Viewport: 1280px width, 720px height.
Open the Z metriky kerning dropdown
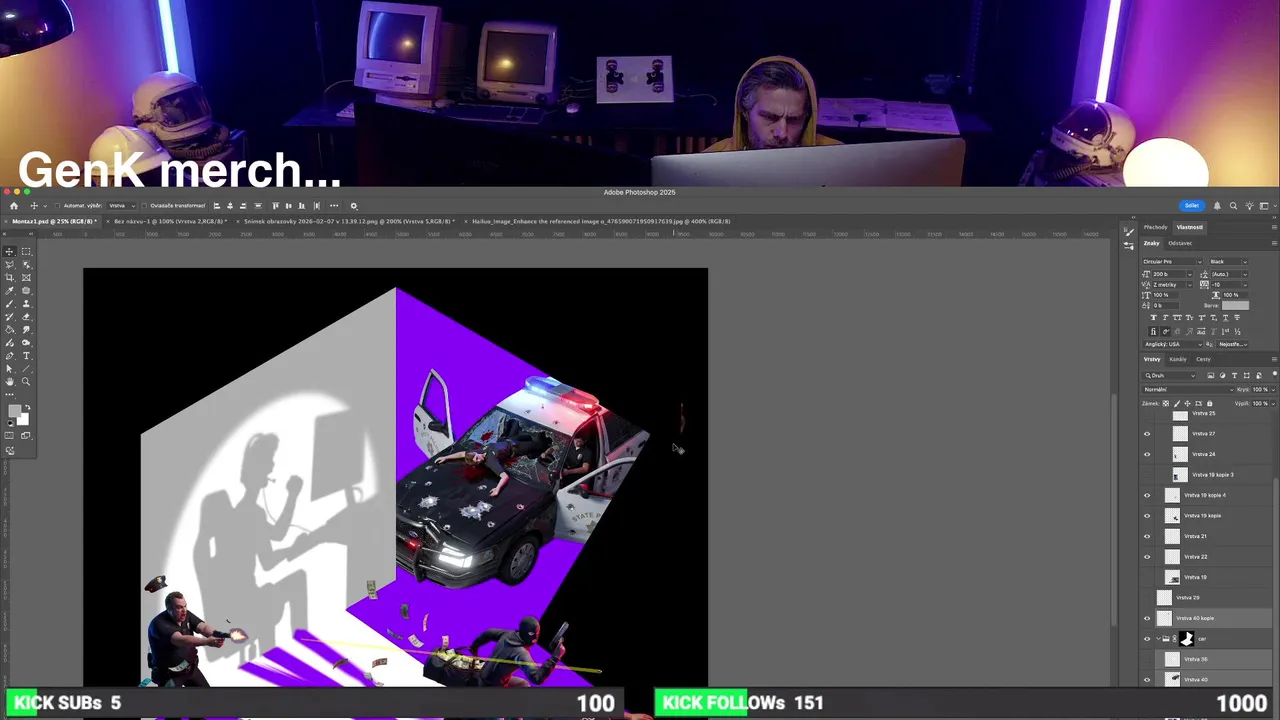pos(1190,285)
